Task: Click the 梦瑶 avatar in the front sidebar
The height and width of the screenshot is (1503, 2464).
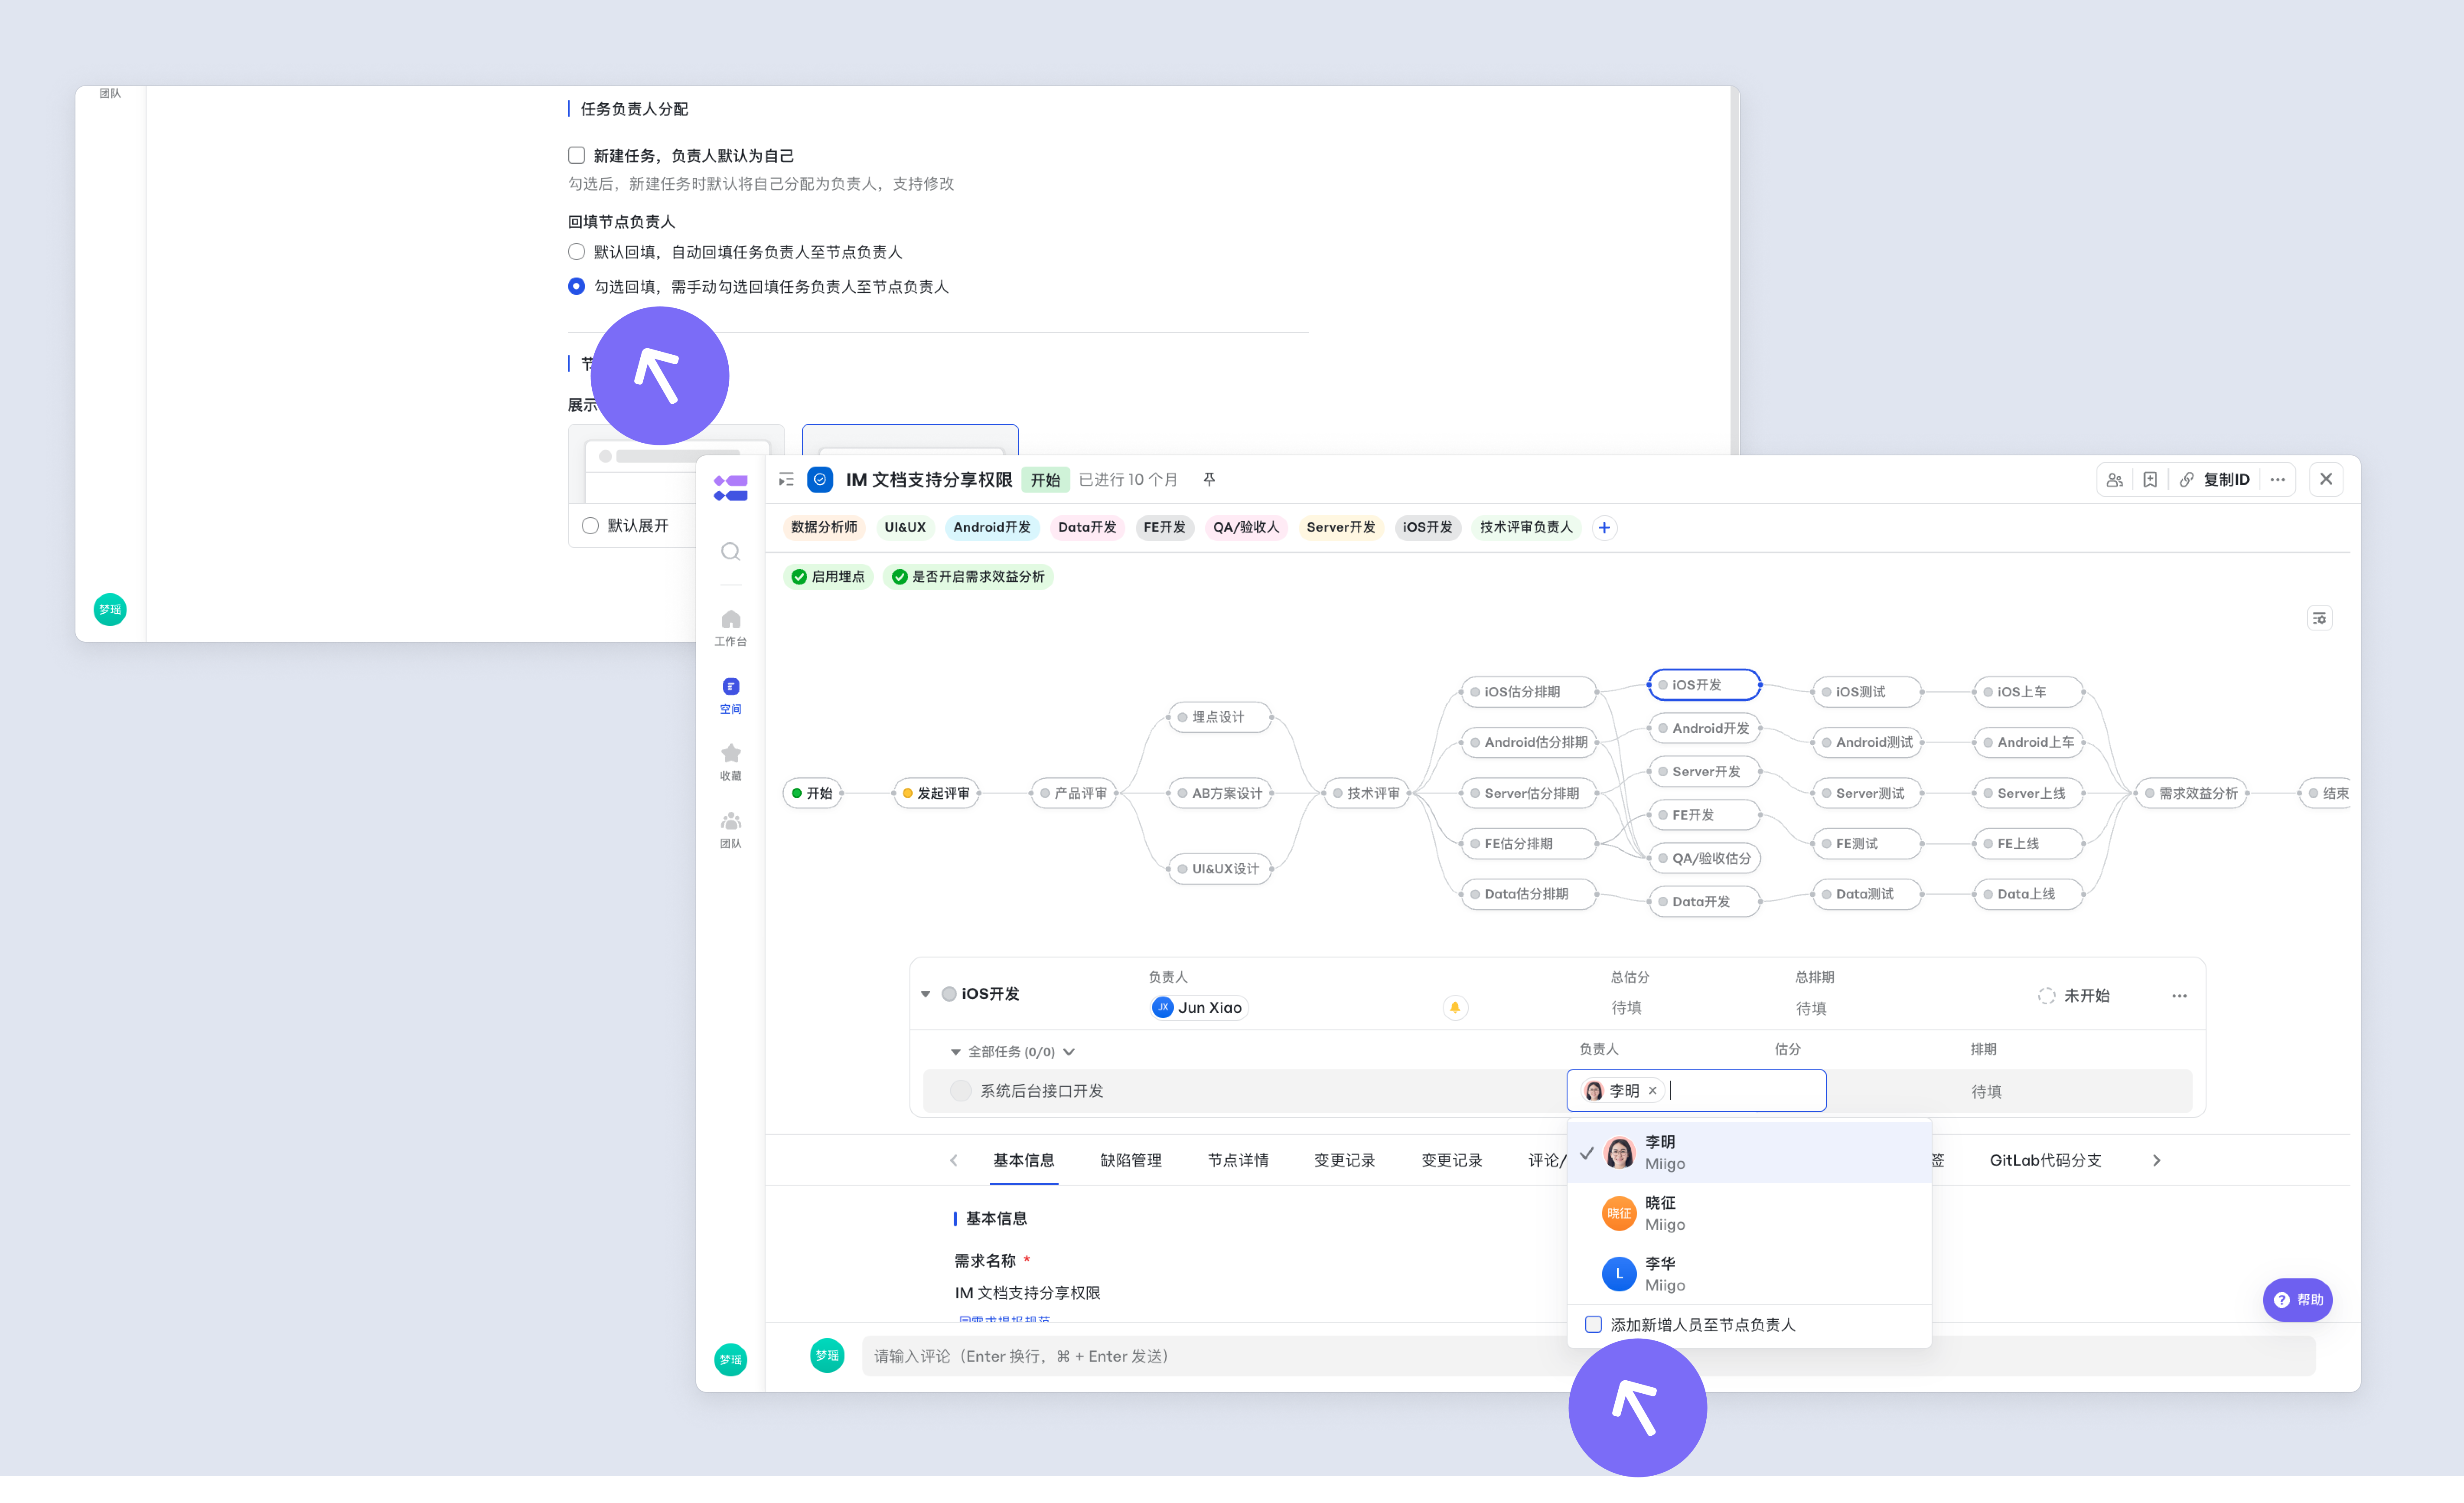Action: (731, 1360)
